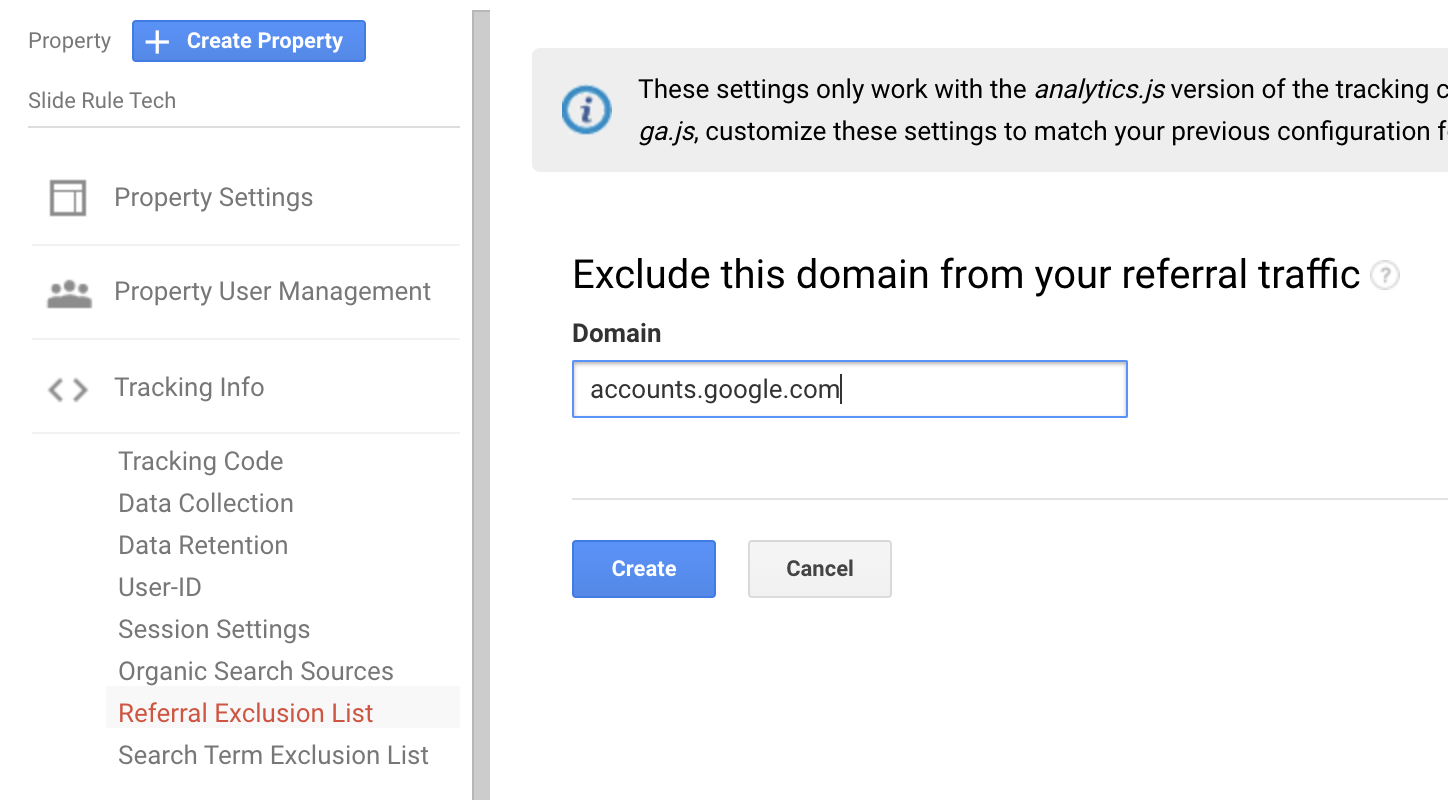Select Organic Search Sources
Screen dimensions: 1448x800
point(255,671)
